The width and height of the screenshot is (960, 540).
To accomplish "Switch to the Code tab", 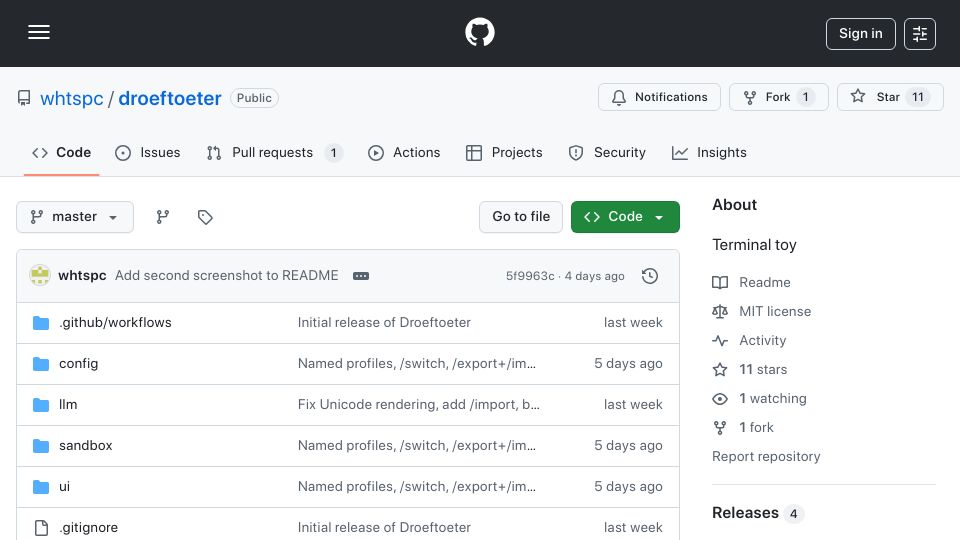I will [61, 152].
